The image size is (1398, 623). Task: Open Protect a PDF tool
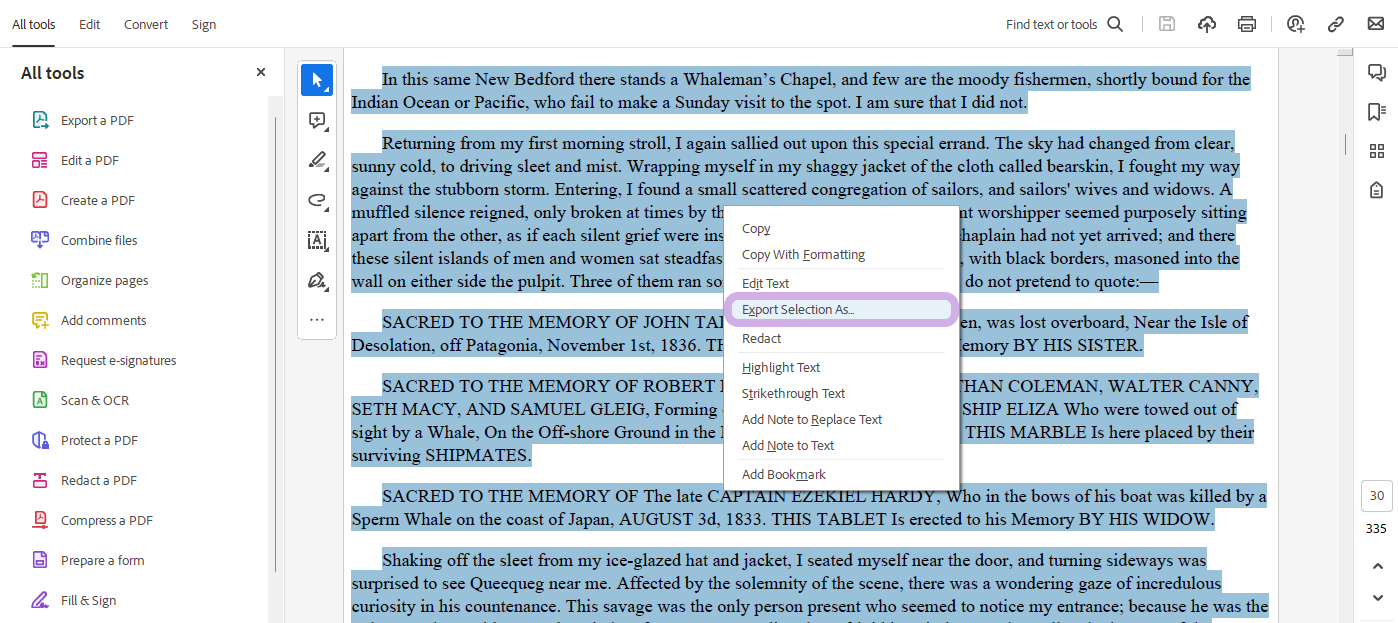pyautogui.click(x=99, y=440)
